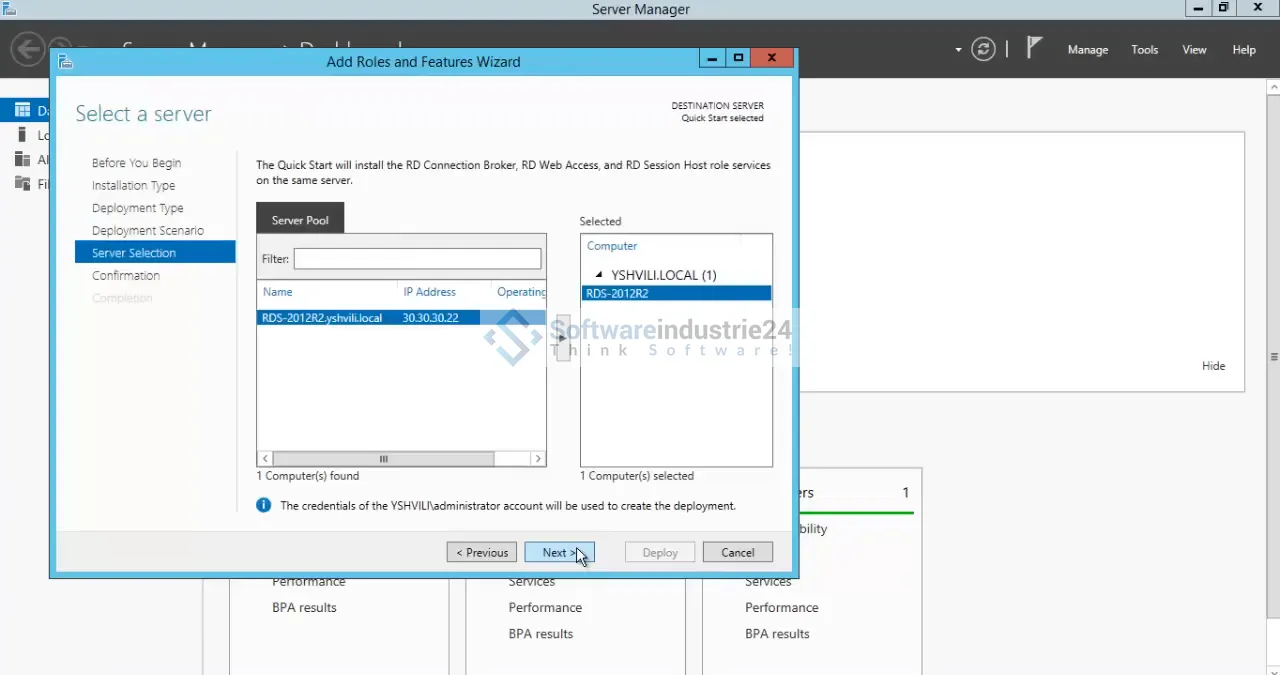Viewport: 1280px width, 675px height.
Task: Go back with the Previous button
Action: 482,553
